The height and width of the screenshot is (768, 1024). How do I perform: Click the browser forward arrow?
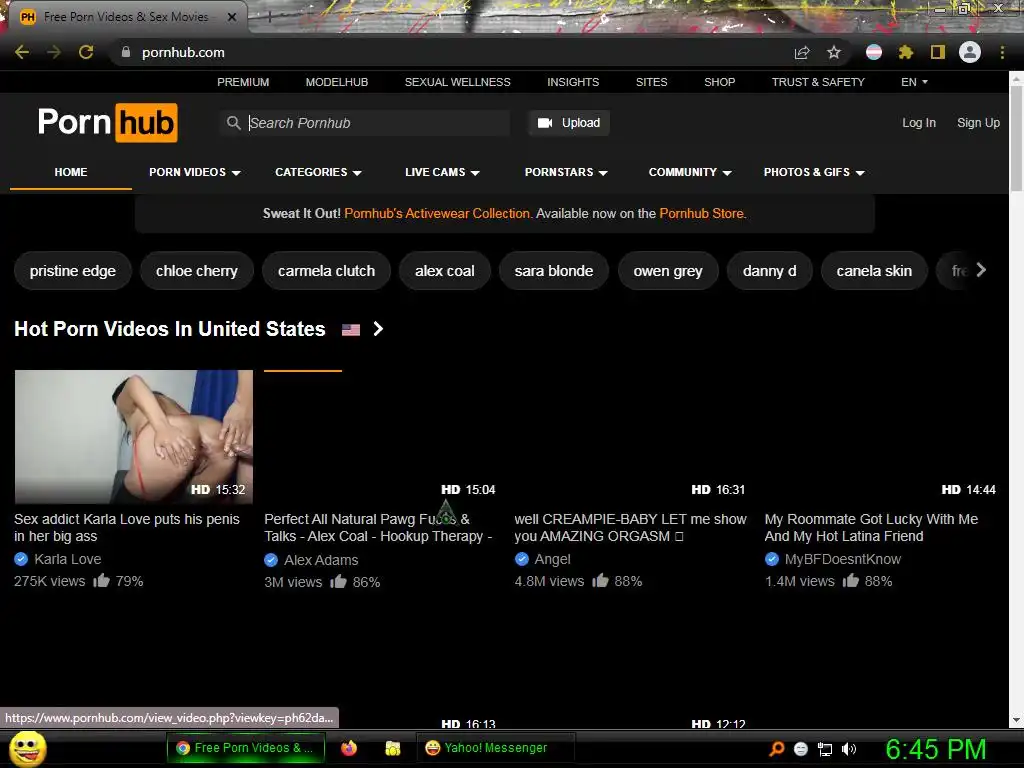point(54,52)
